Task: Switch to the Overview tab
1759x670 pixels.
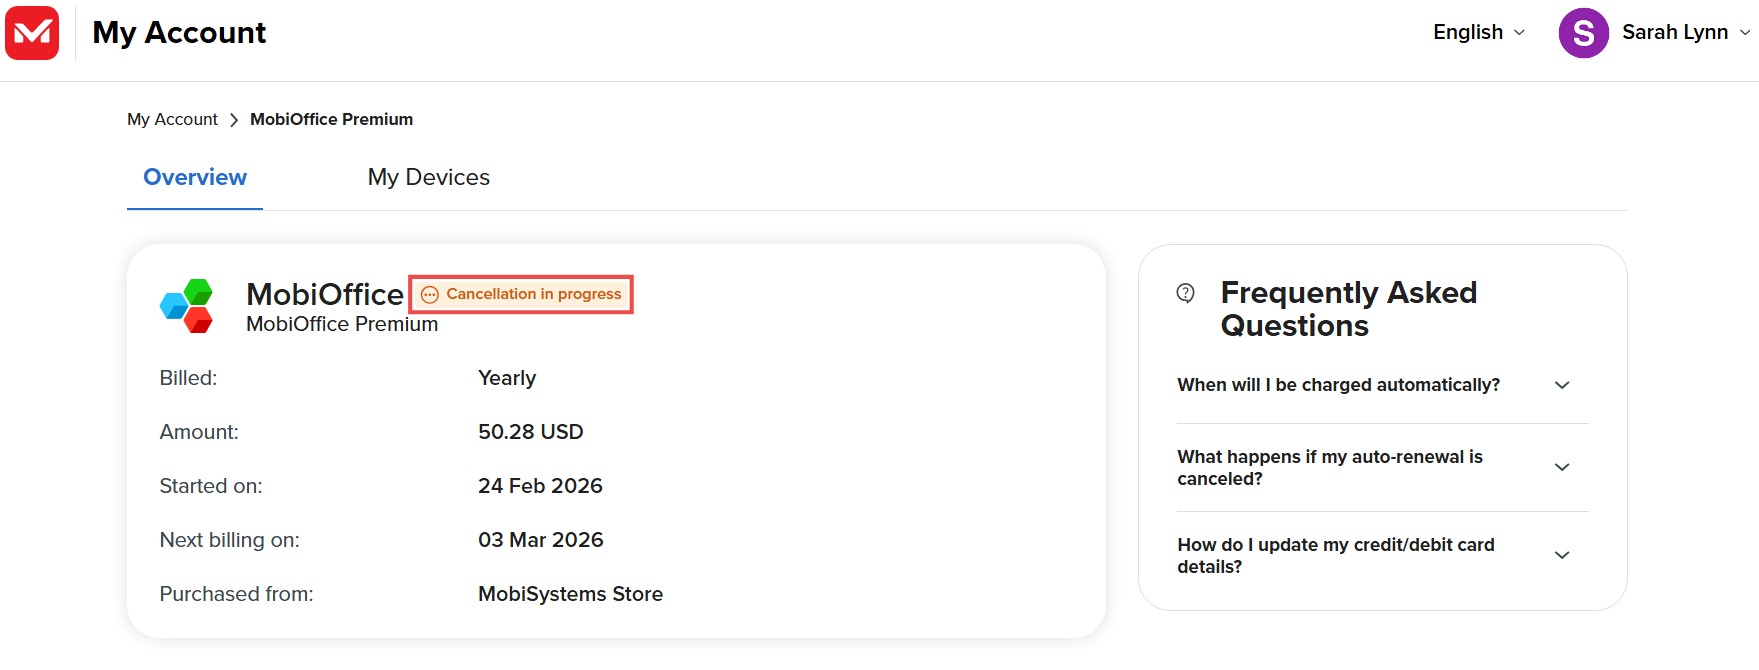Action: point(195,177)
